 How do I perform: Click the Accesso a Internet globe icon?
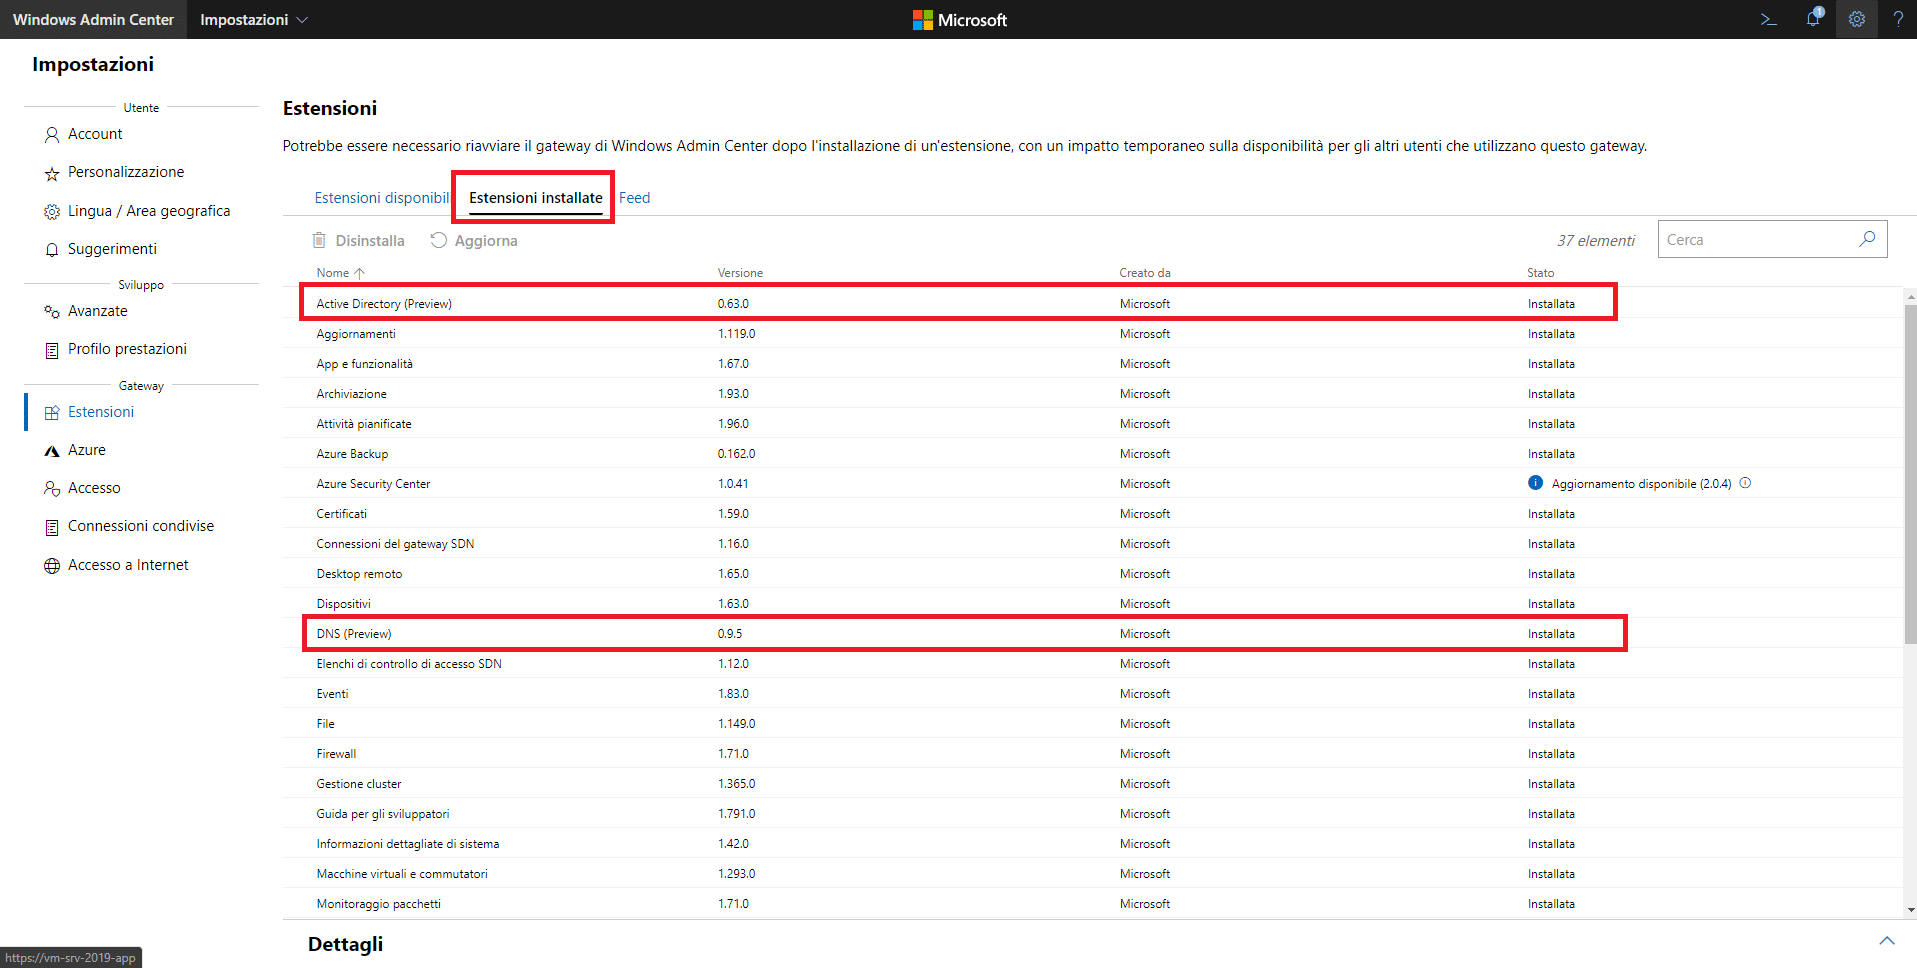coord(52,566)
